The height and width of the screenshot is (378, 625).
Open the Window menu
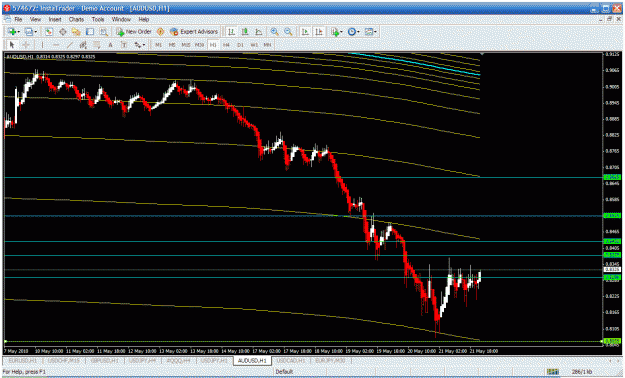click(x=121, y=19)
